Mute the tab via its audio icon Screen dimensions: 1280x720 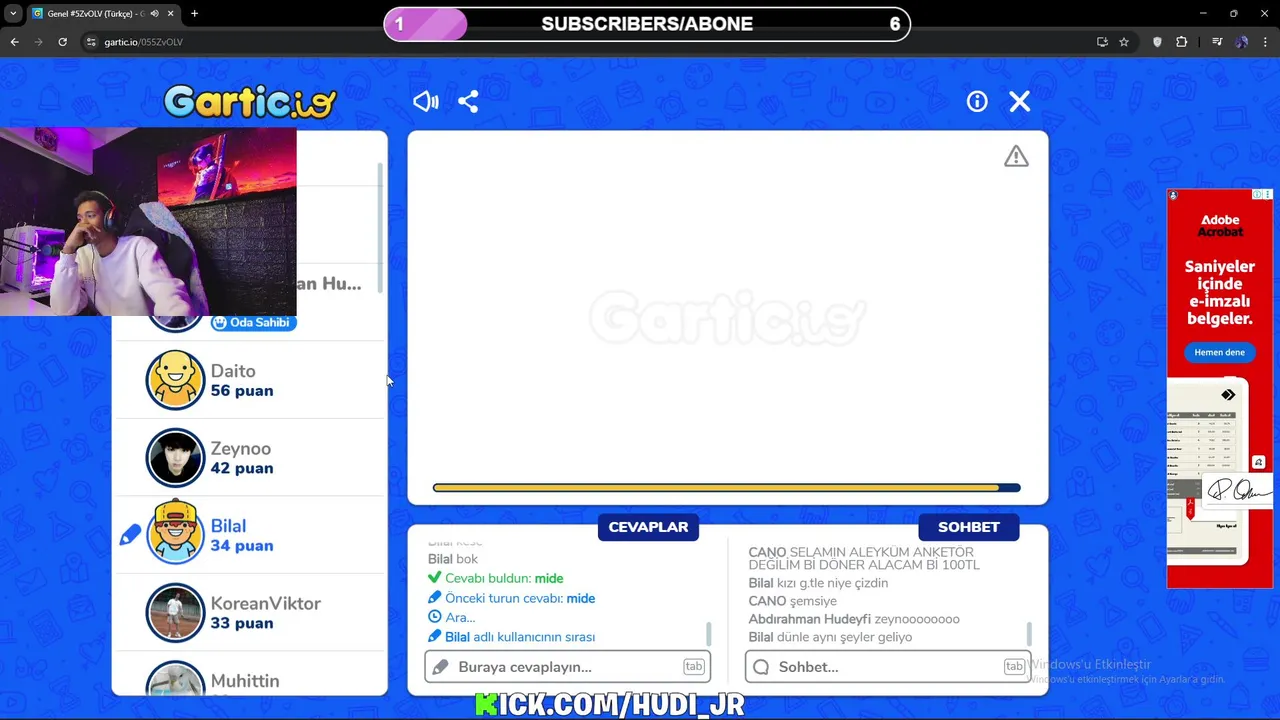(x=154, y=14)
